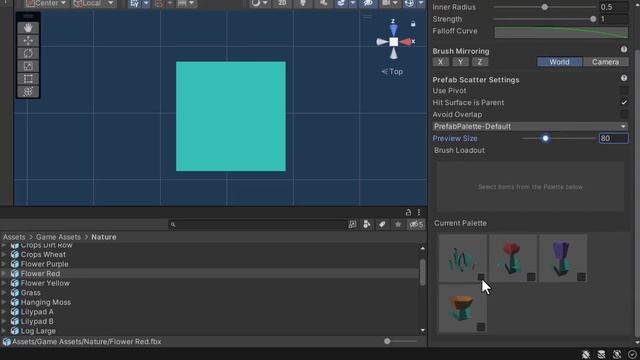Screen dimensions: 640x360
Task: Go to Game Assets in the breadcrumb
Action: point(58,237)
